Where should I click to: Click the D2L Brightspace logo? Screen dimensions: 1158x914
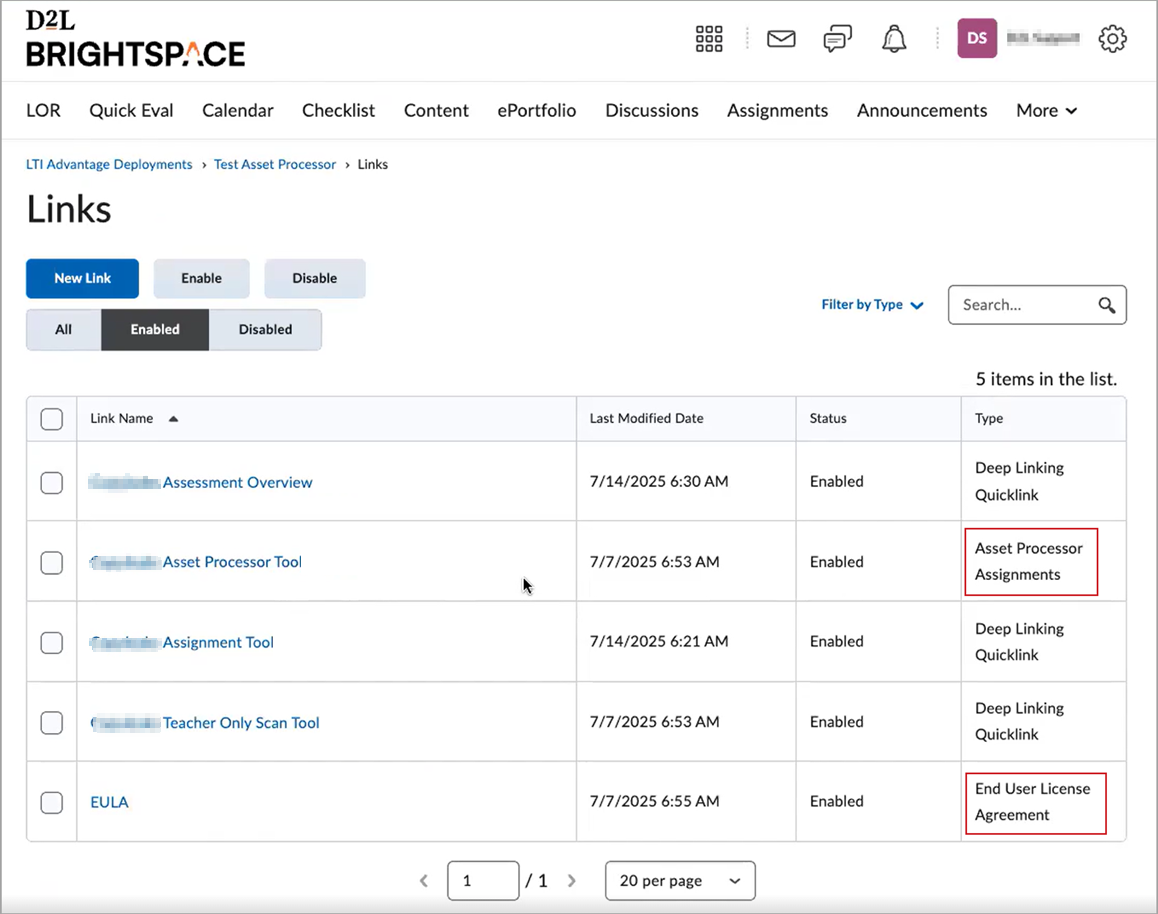[x=135, y=39]
